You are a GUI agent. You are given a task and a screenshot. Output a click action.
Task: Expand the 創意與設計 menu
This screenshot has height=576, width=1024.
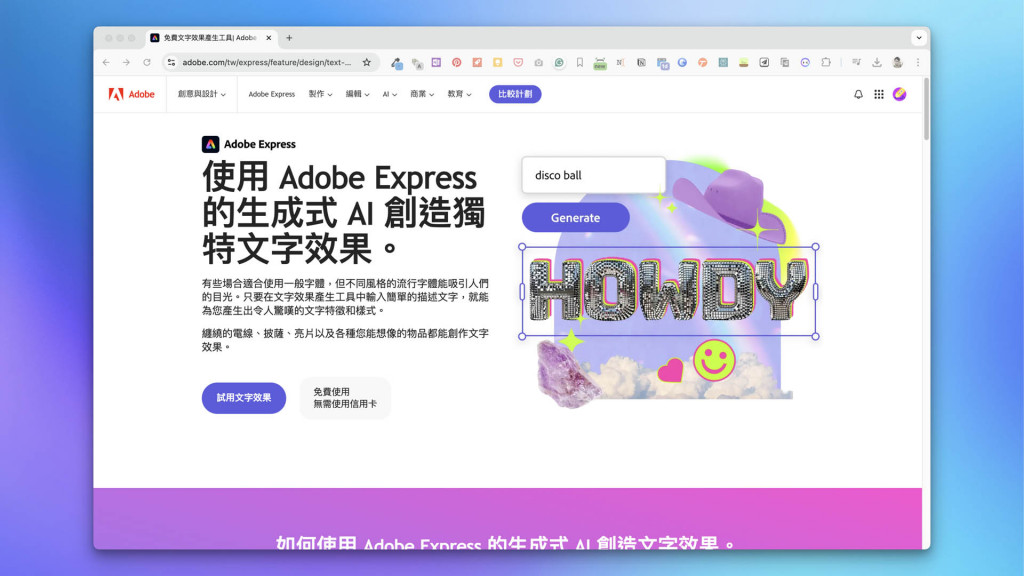click(201, 94)
